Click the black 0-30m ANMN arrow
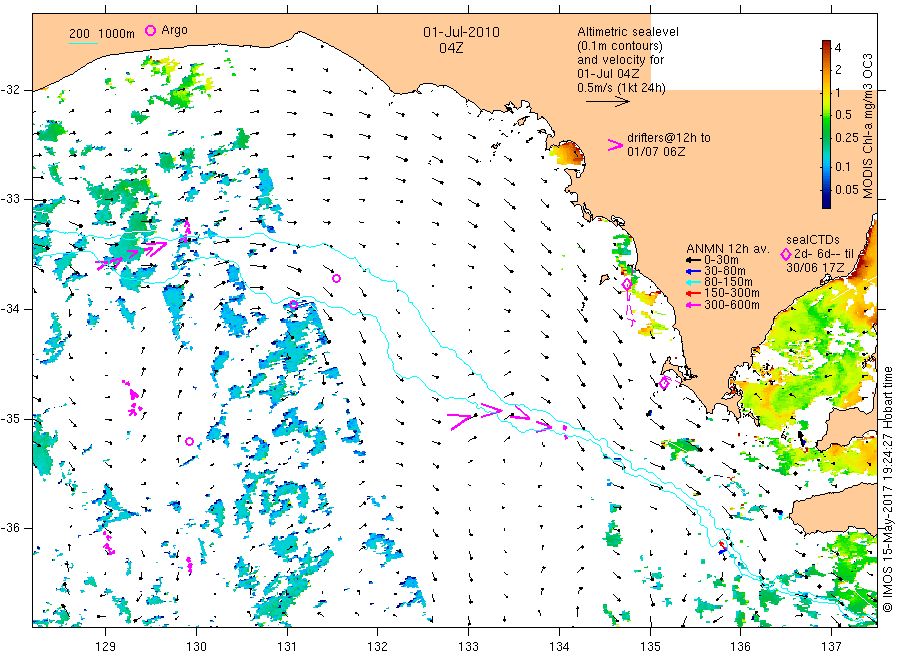Image resolution: width=900 pixels, height=660 pixels. pos(693,260)
